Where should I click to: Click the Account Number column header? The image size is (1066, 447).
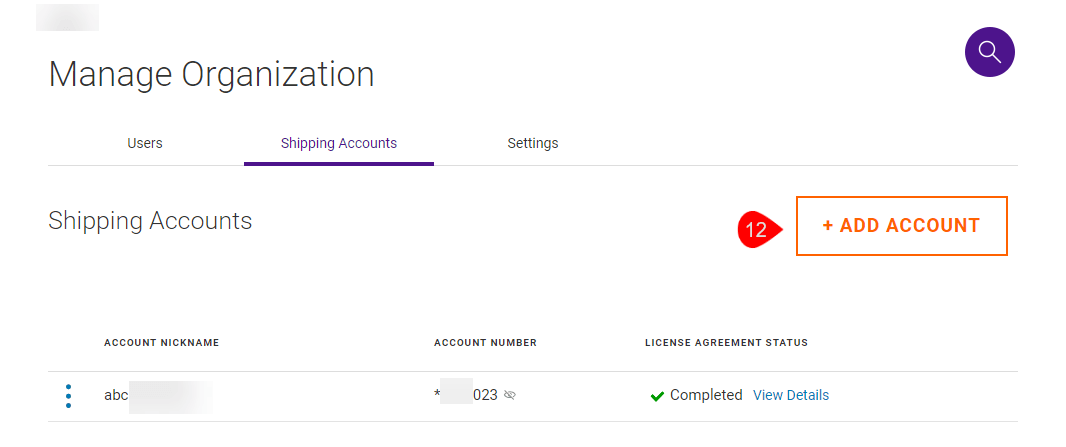pyautogui.click(x=485, y=343)
